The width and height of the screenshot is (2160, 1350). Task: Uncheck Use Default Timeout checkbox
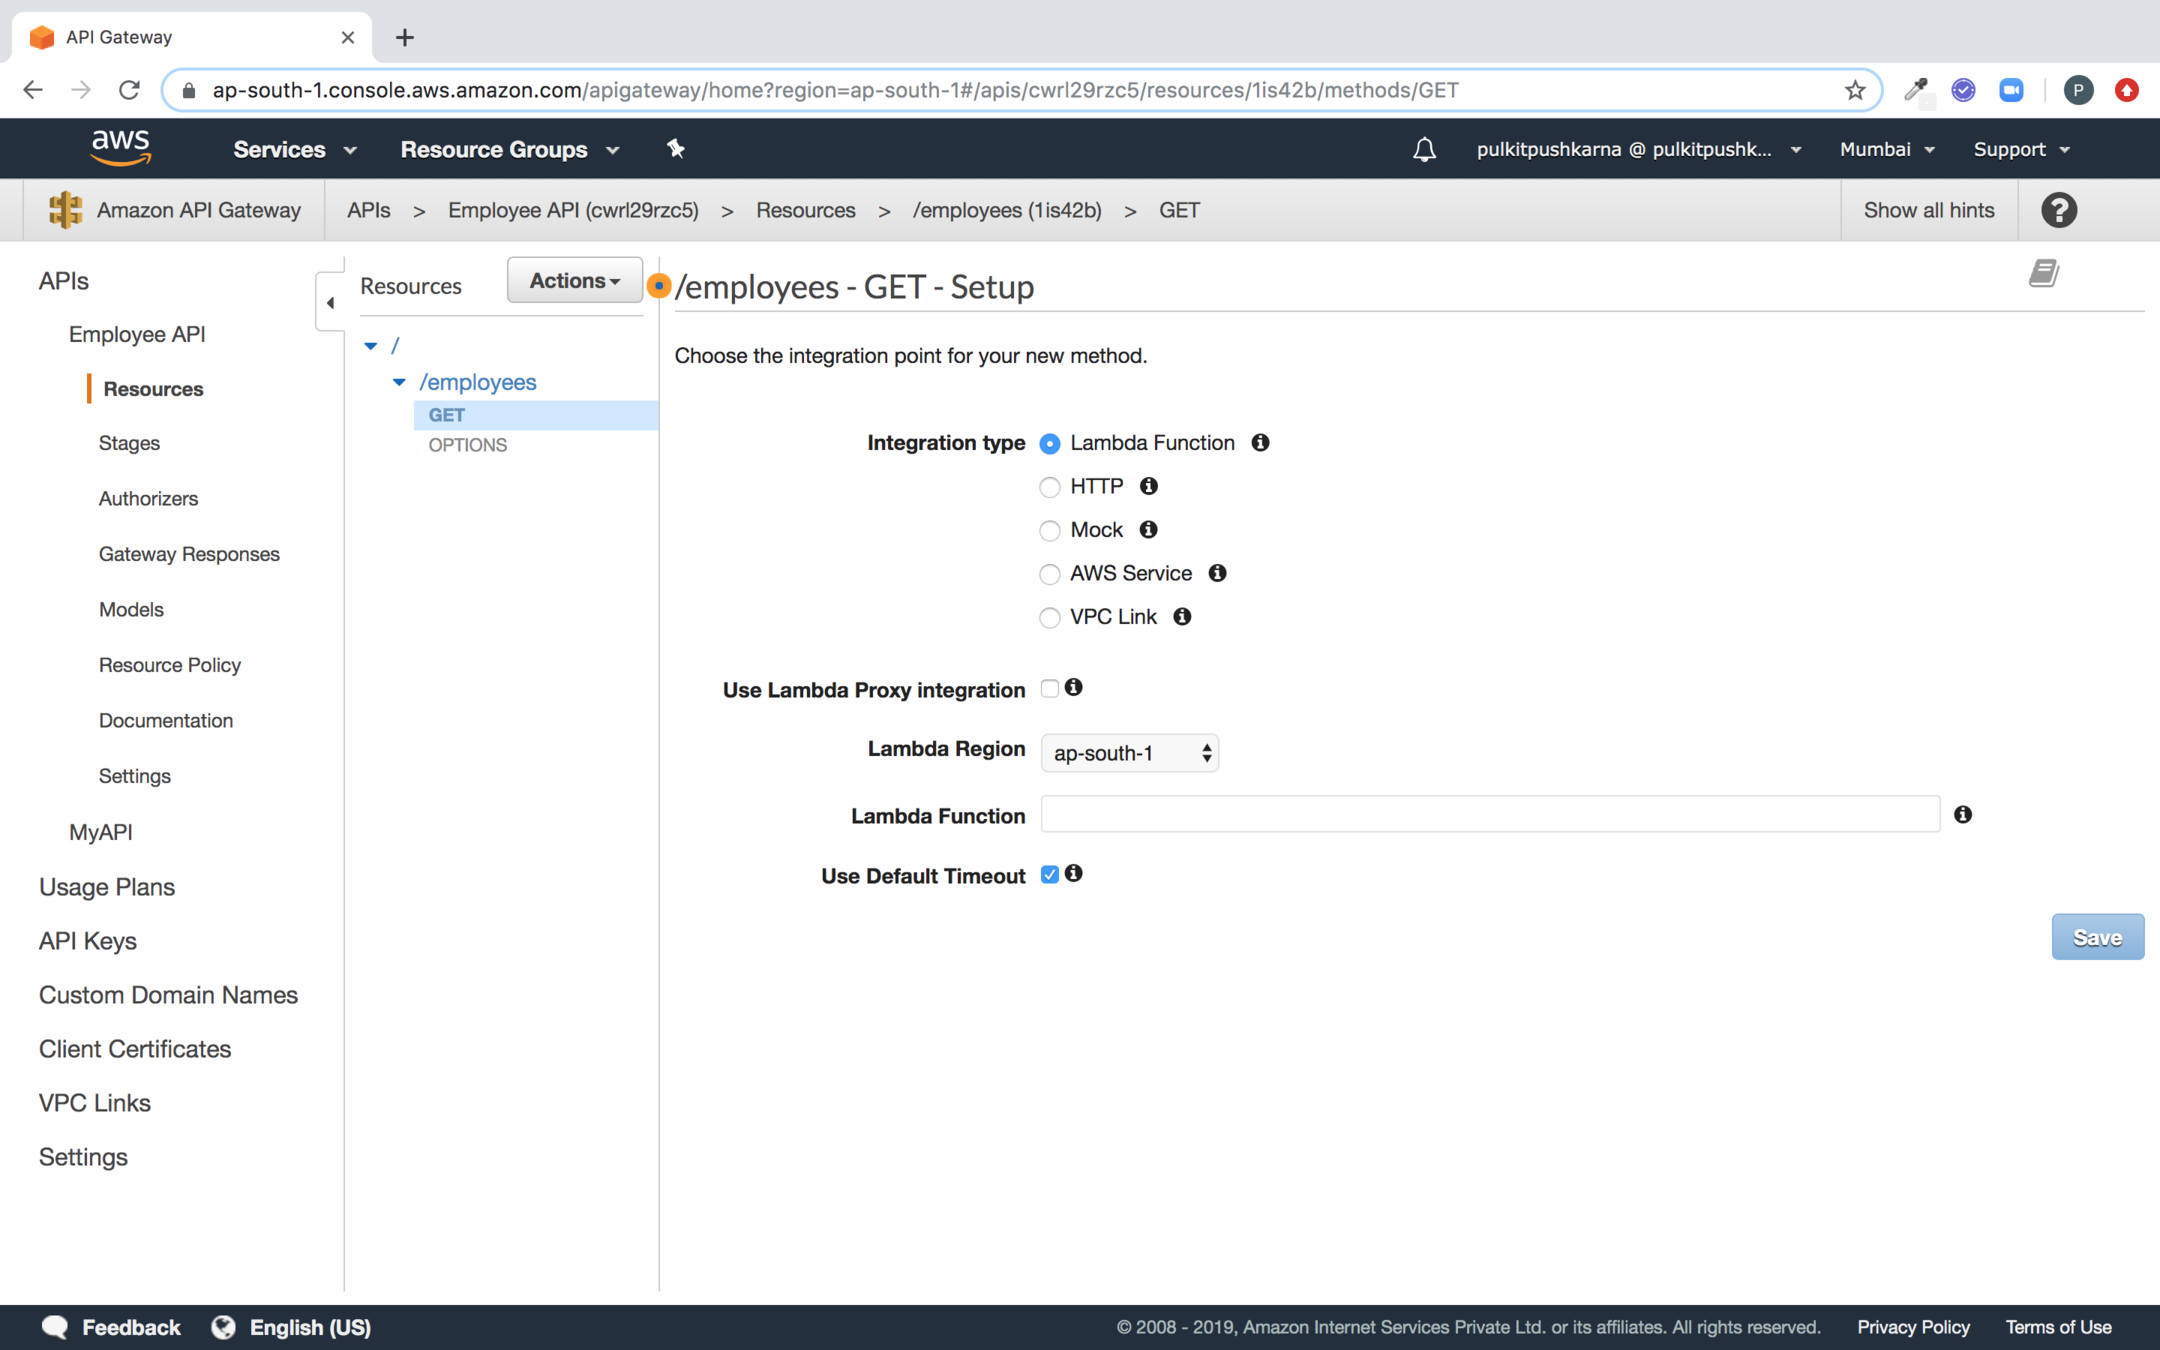point(1049,875)
